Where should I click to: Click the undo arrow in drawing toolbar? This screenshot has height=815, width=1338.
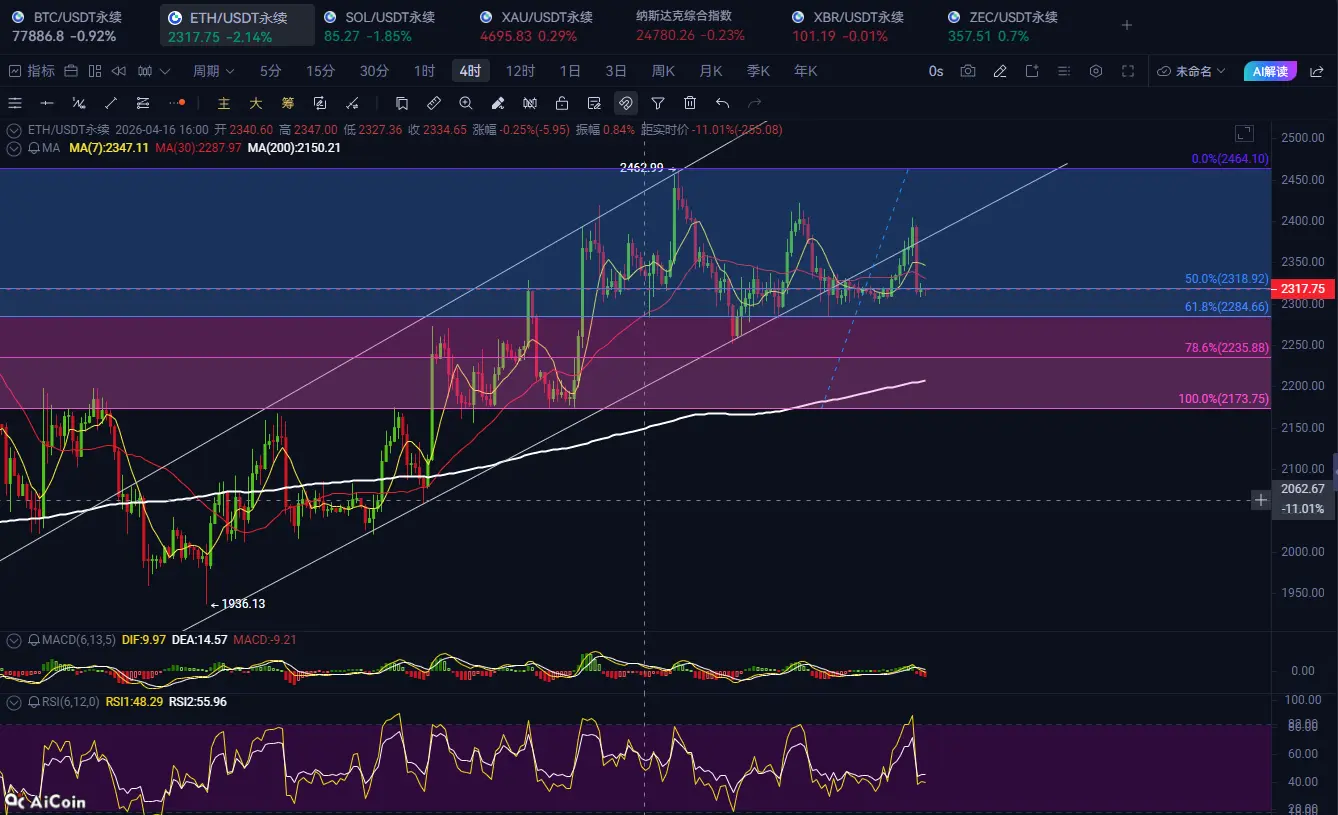coord(722,103)
